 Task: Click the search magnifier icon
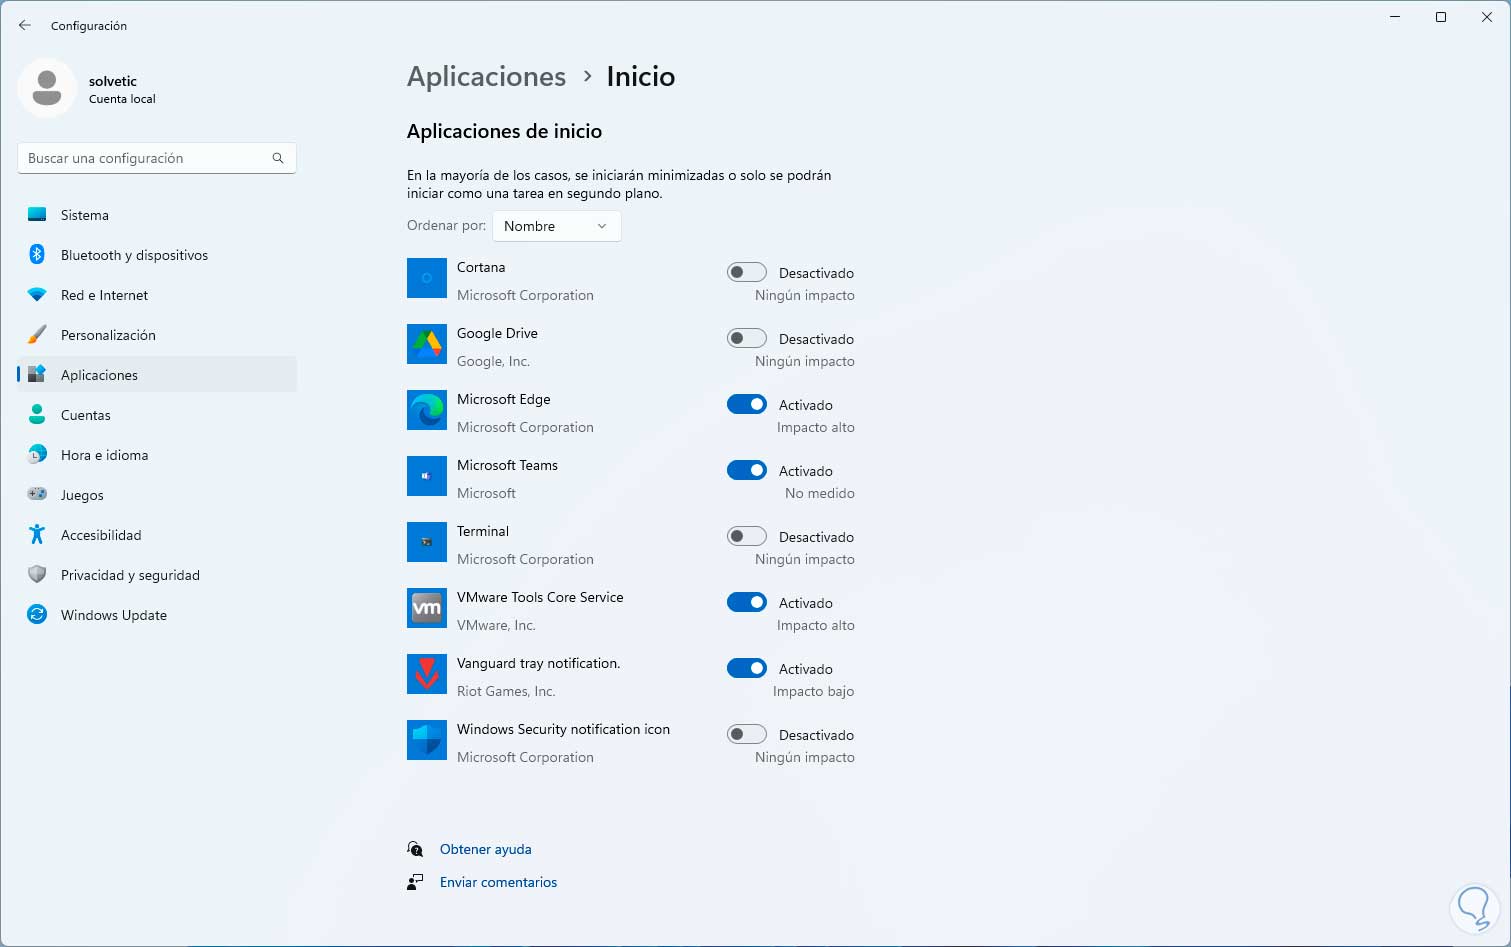[278, 158]
